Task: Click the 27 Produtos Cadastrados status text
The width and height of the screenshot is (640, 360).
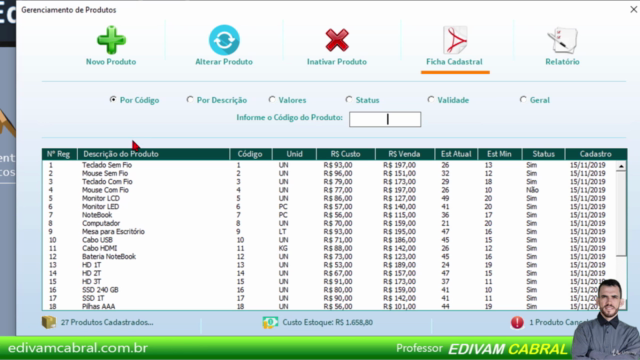Action: pyautogui.click(x=107, y=322)
